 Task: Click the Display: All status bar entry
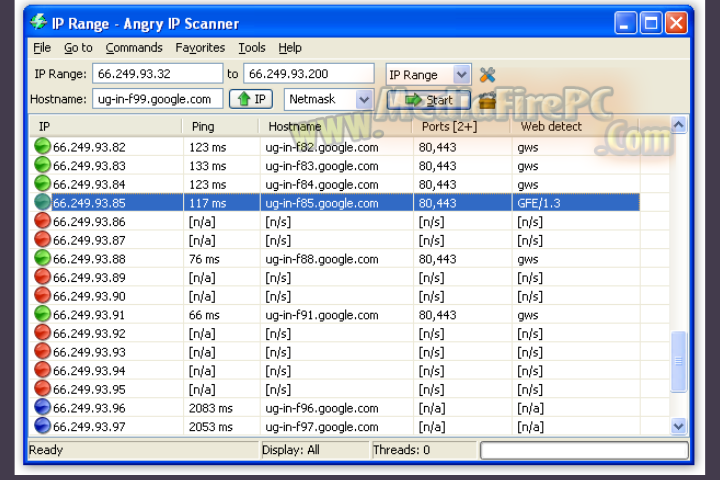click(x=291, y=450)
